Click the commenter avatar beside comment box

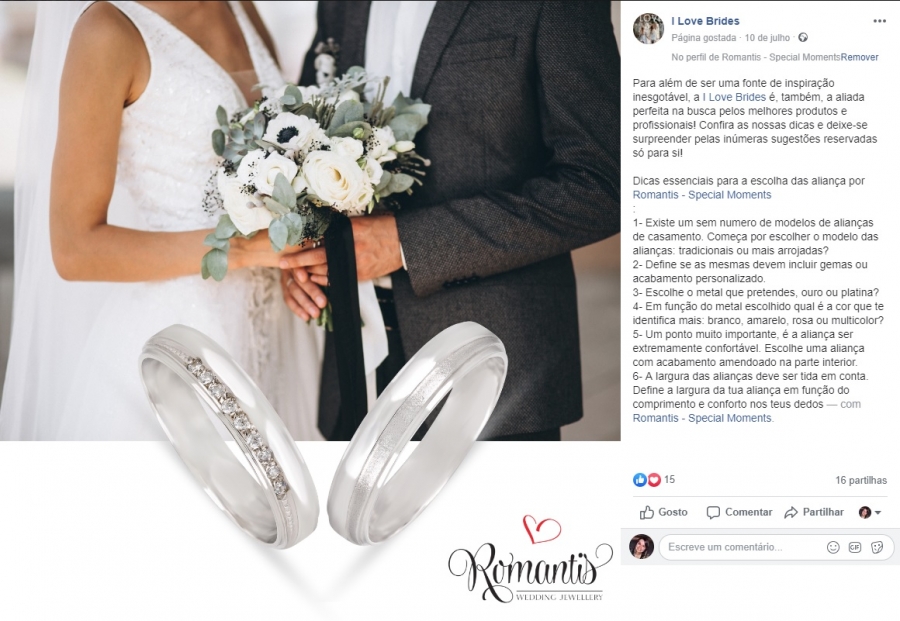tap(641, 546)
